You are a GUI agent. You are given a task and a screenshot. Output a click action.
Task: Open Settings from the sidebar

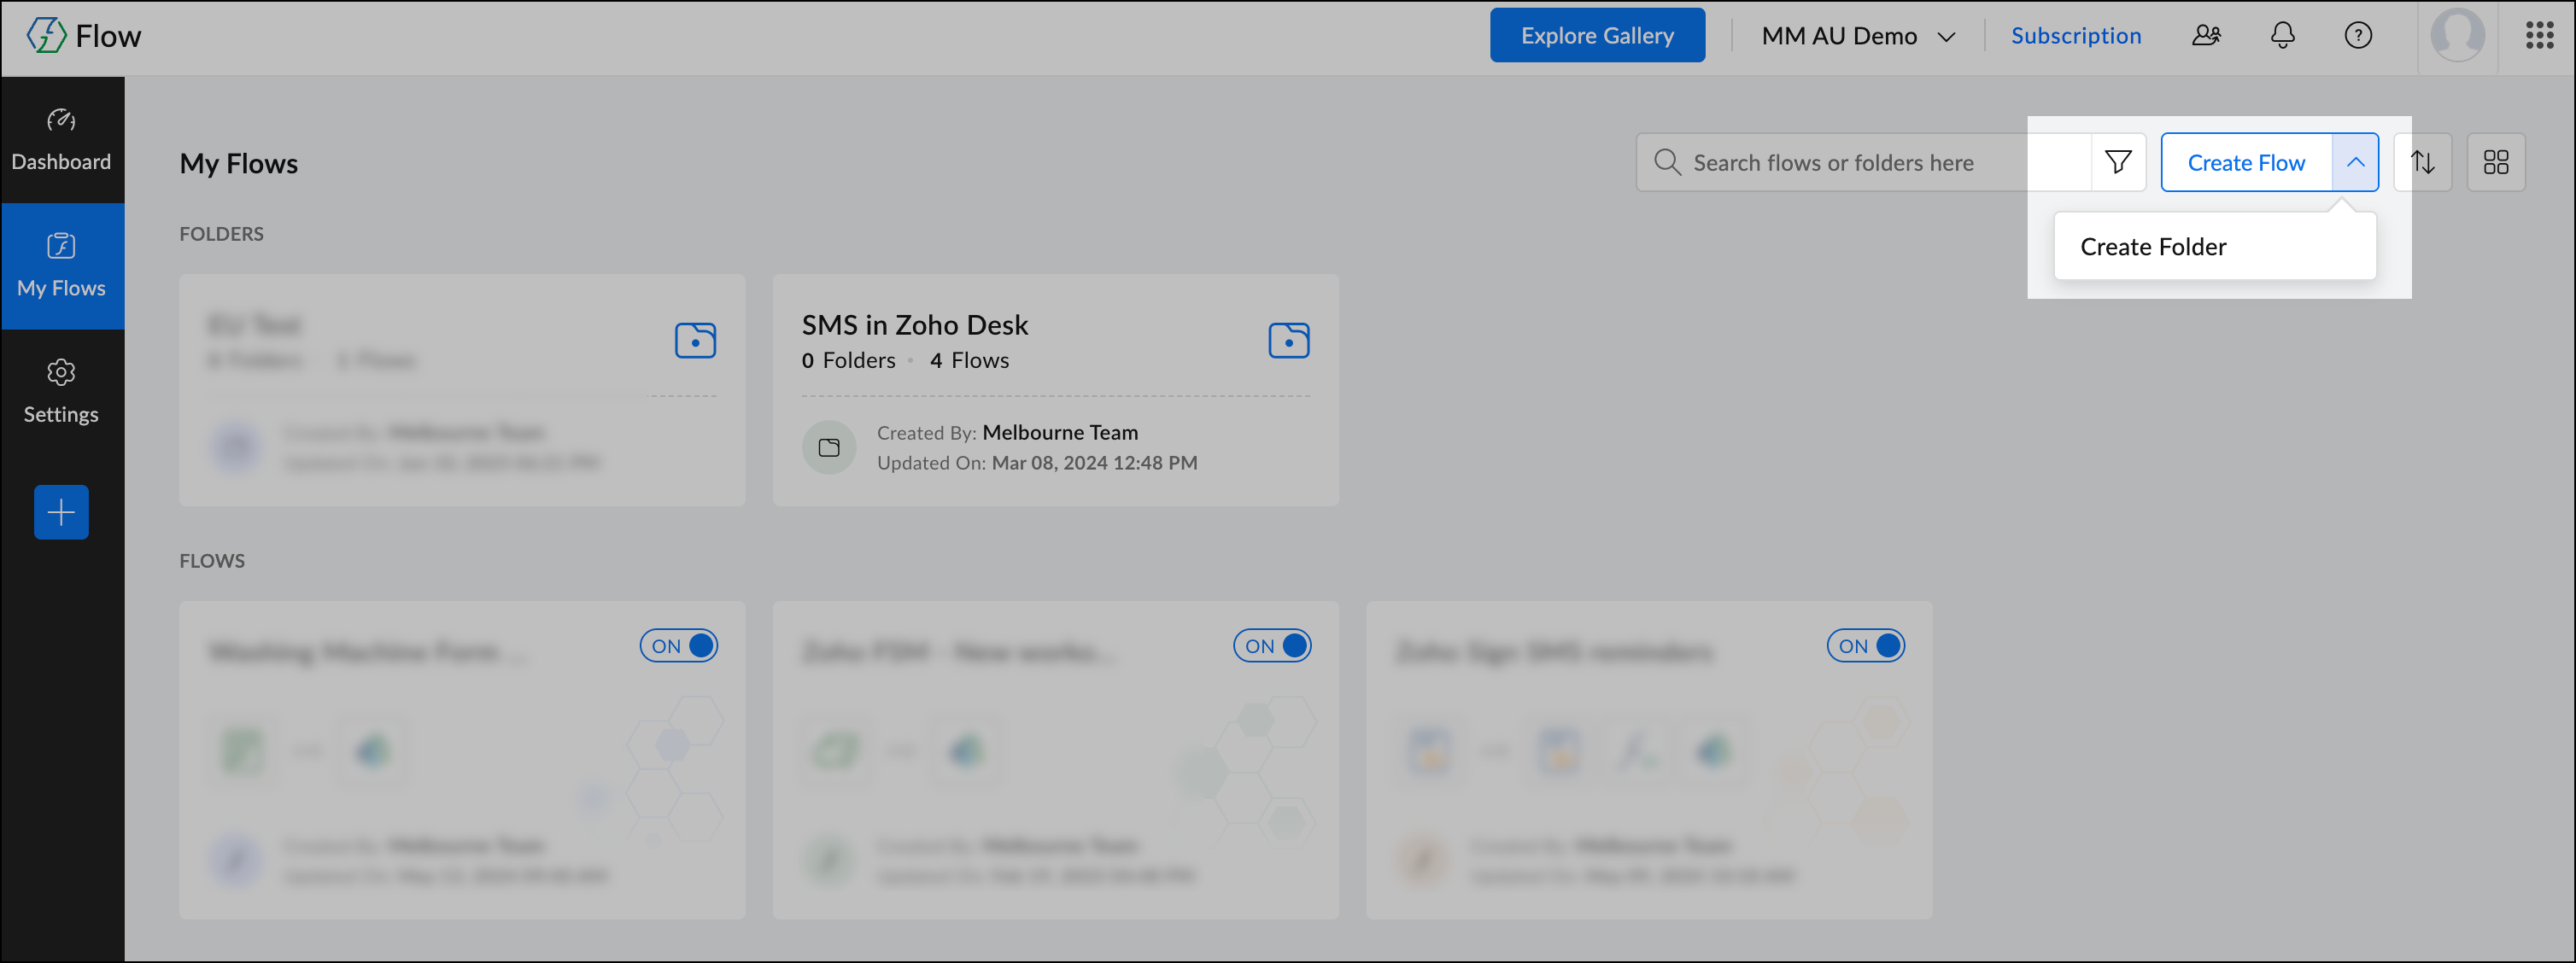pyautogui.click(x=61, y=392)
